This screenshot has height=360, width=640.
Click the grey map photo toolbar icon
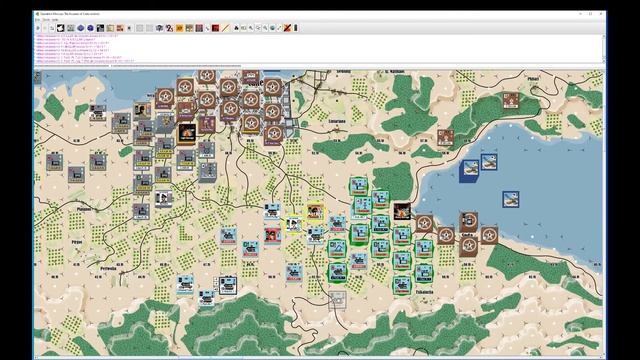tap(71, 28)
